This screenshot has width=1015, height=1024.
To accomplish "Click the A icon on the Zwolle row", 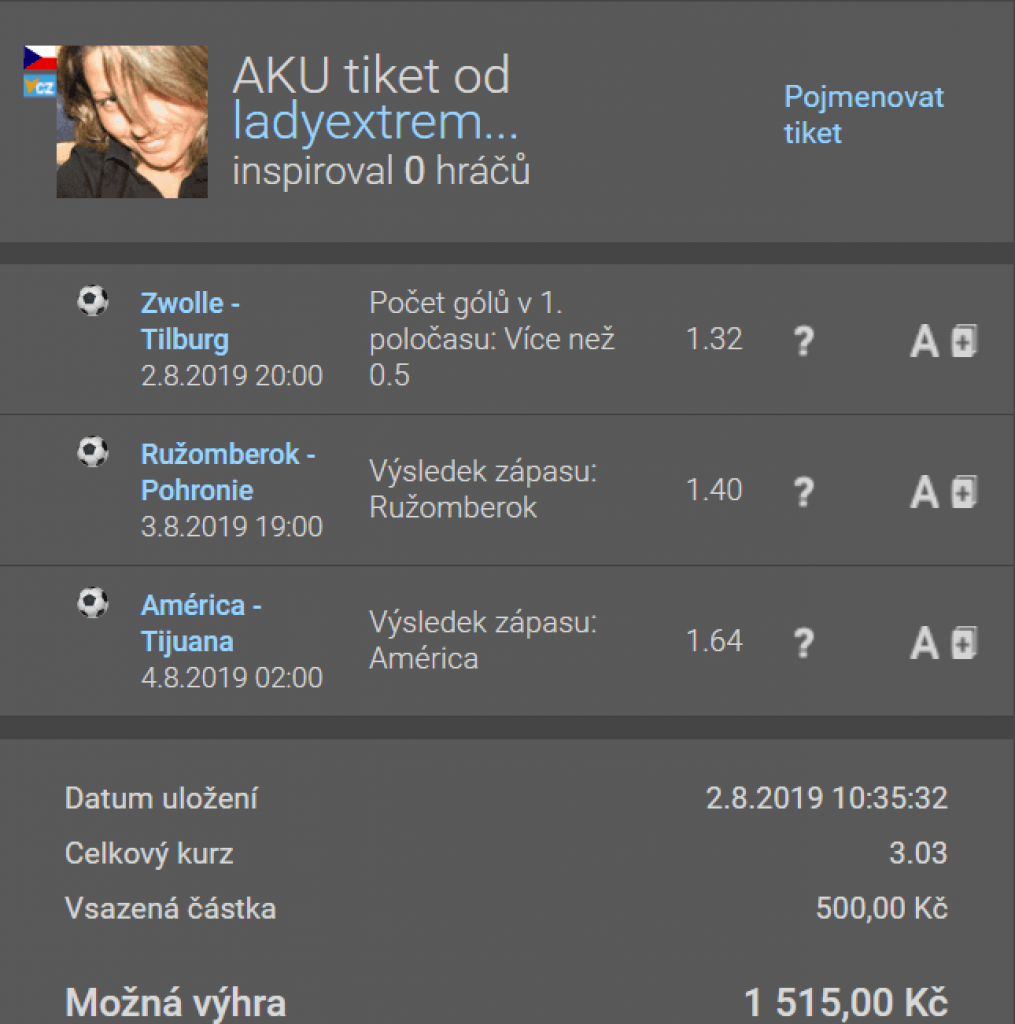I will pos(924,341).
